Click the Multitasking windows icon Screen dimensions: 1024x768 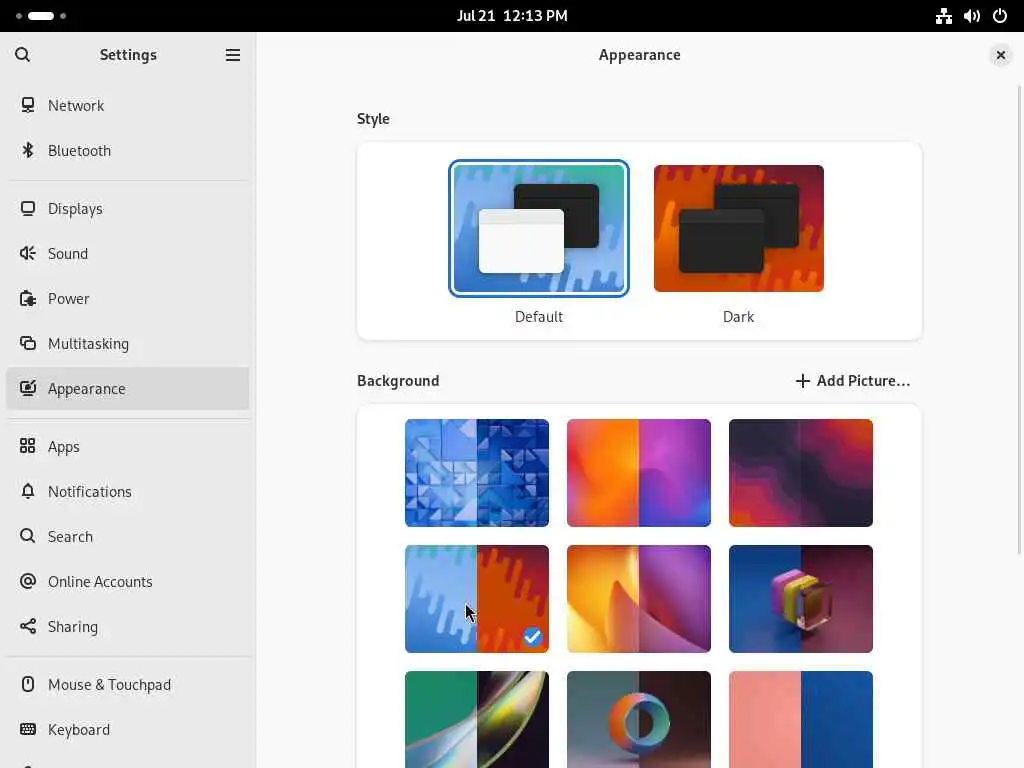pos(27,344)
